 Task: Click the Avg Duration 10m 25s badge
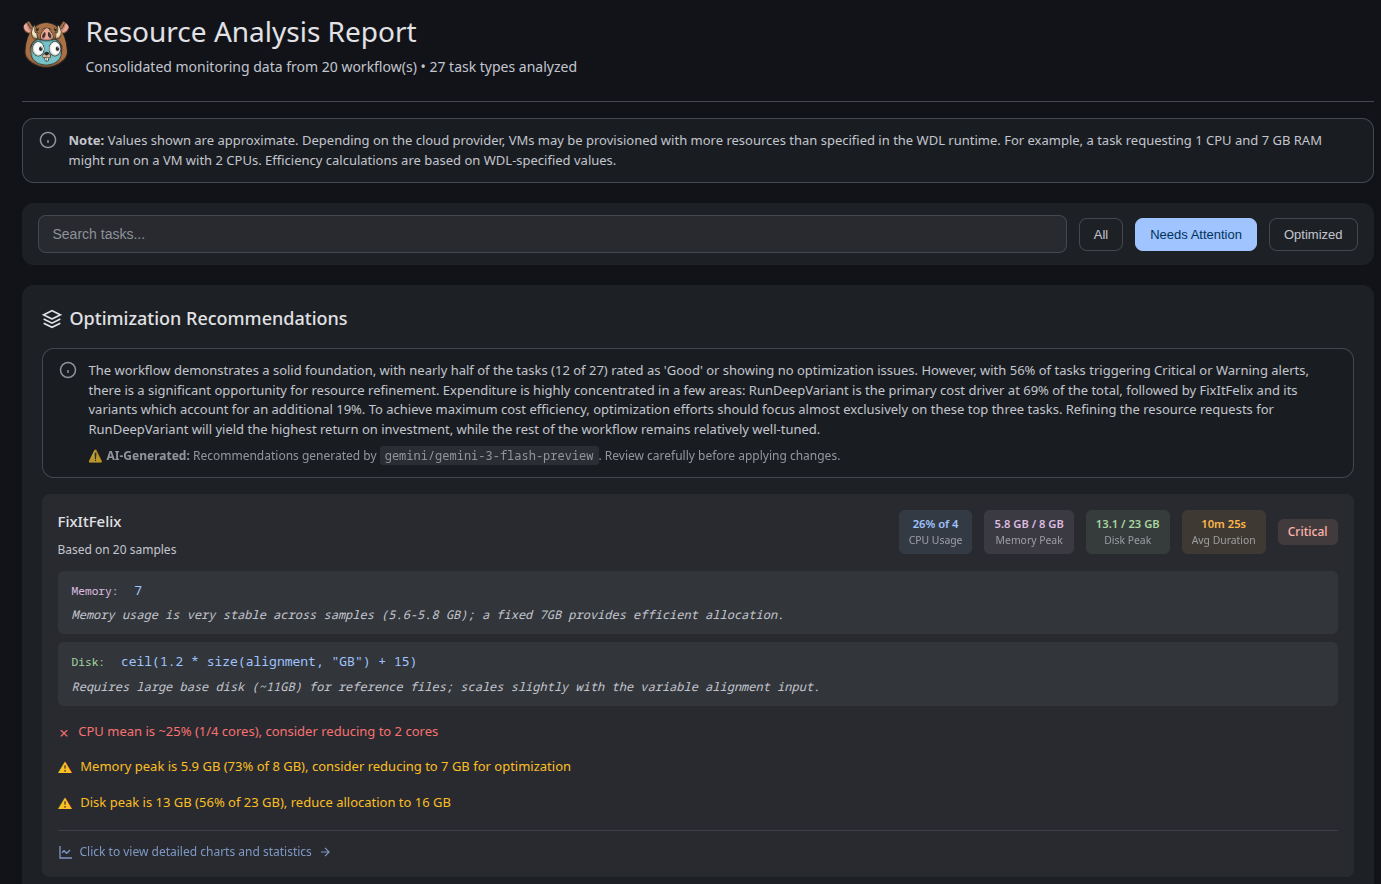(x=1223, y=532)
